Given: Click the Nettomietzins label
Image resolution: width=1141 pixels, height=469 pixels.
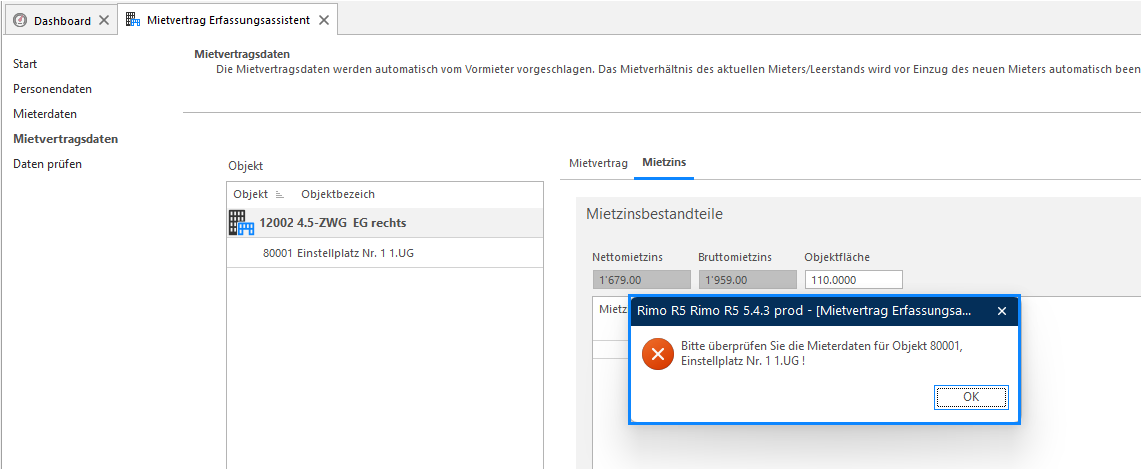Looking at the screenshot, I should pyautogui.click(x=627, y=257).
